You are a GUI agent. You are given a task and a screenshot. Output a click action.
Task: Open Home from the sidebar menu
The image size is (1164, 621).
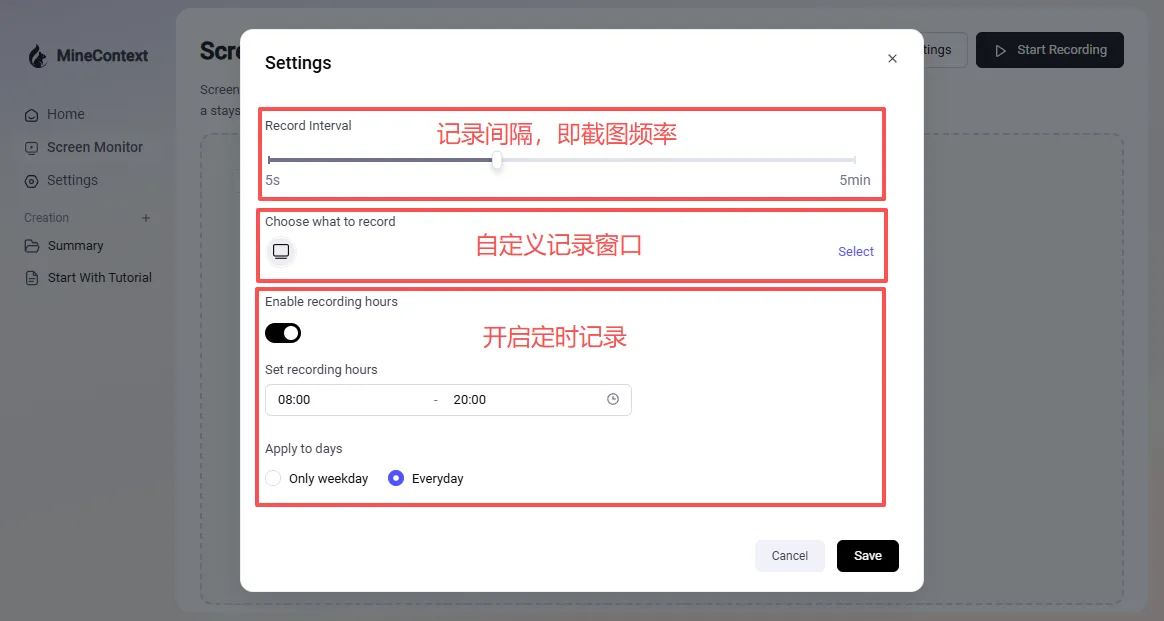[x=65, y=114]
